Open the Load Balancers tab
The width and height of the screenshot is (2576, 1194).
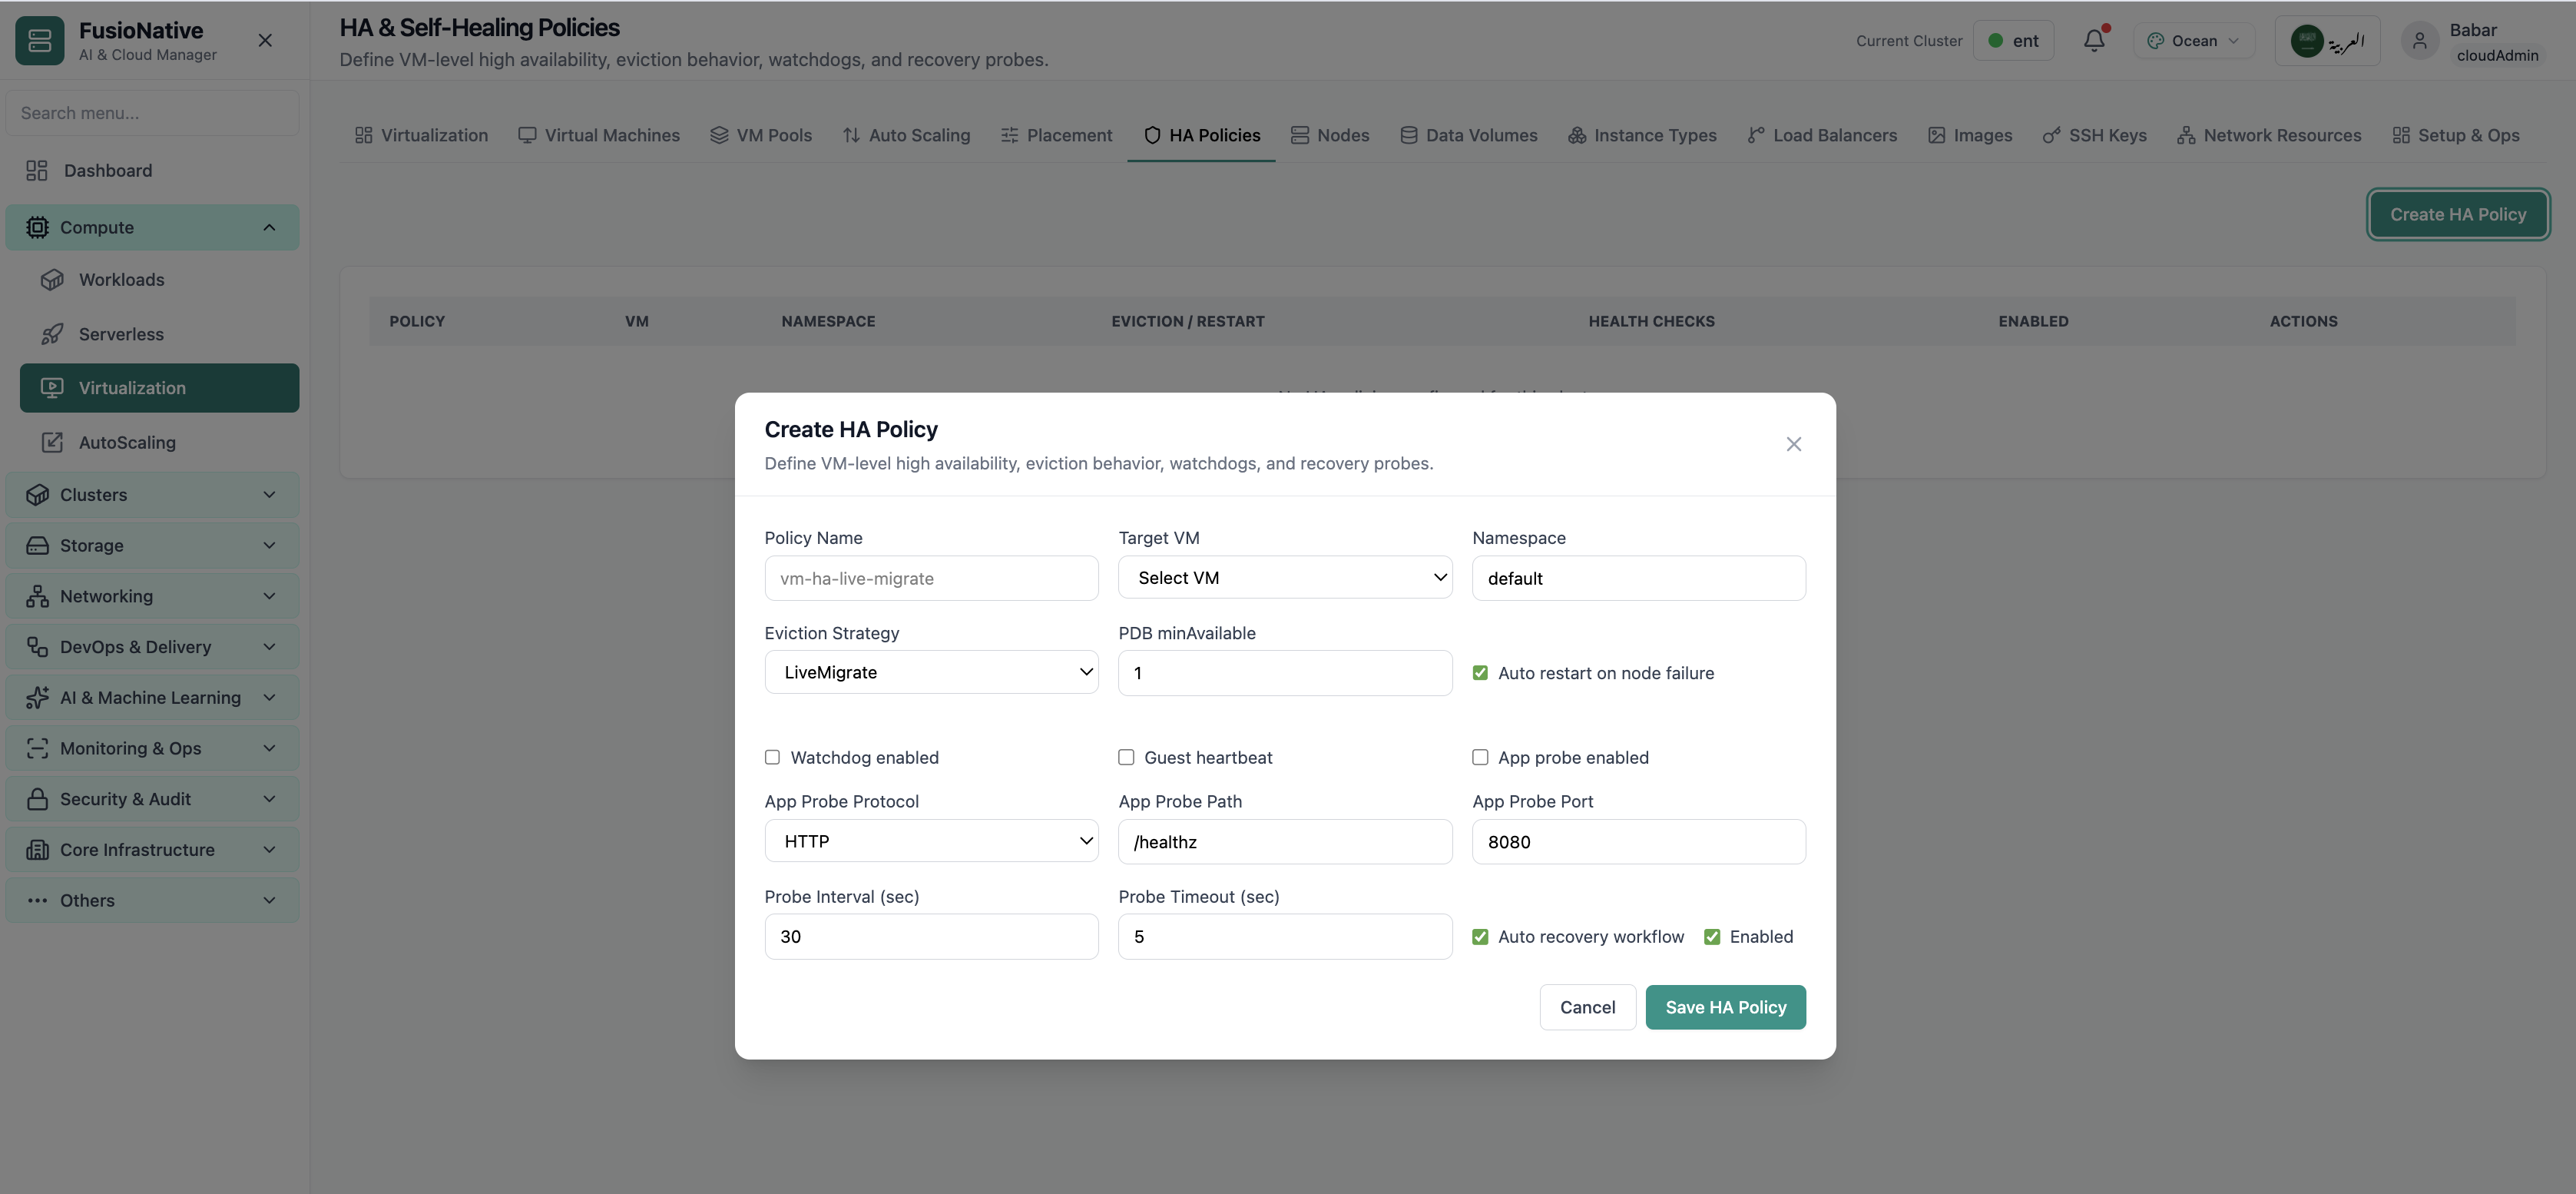1822,135
